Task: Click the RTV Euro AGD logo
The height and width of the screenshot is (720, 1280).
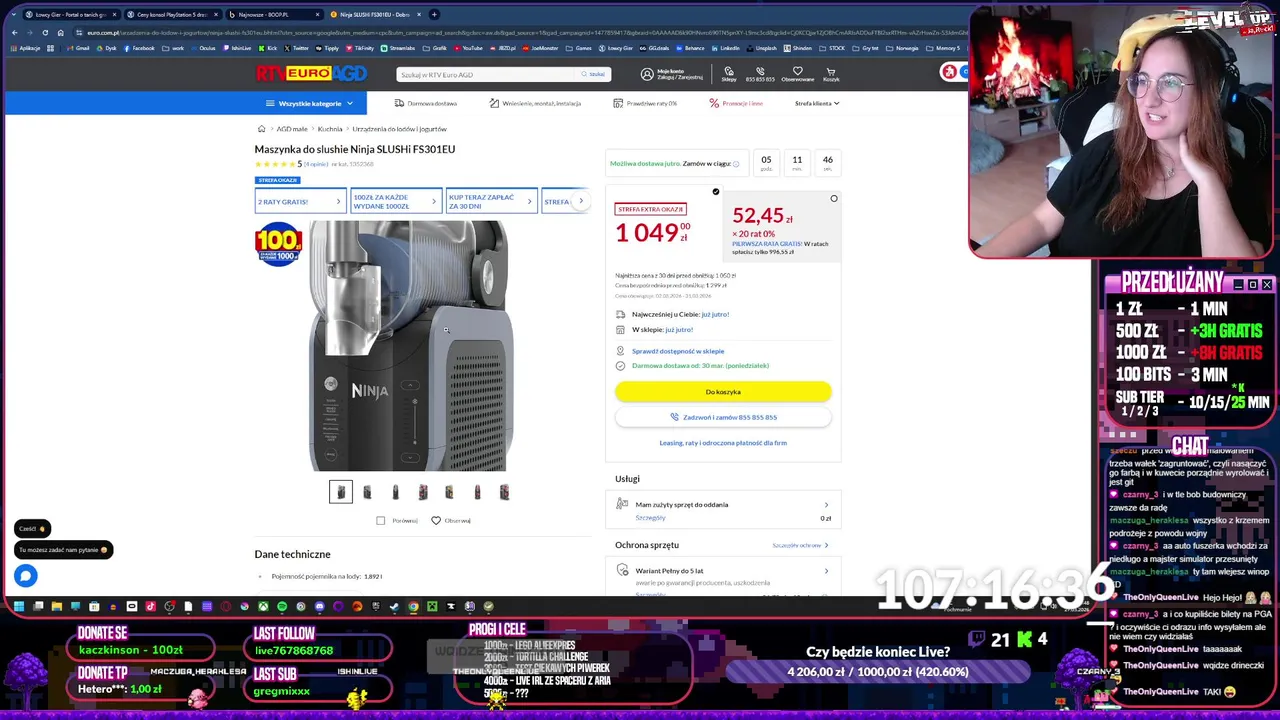Action: [311, 73]
